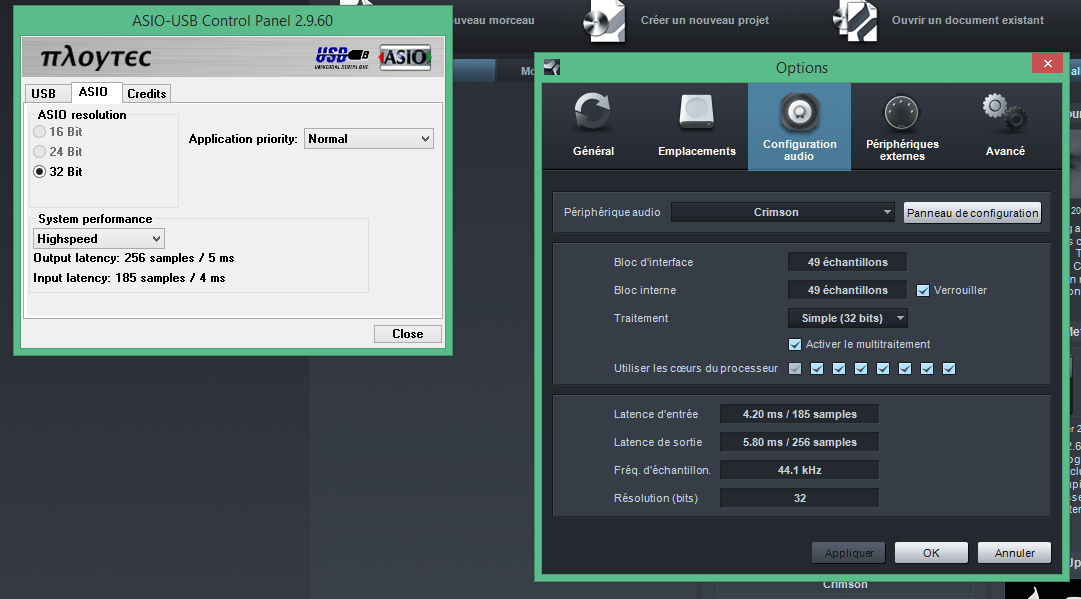Open the Emplacements drive icon tab

696,113
